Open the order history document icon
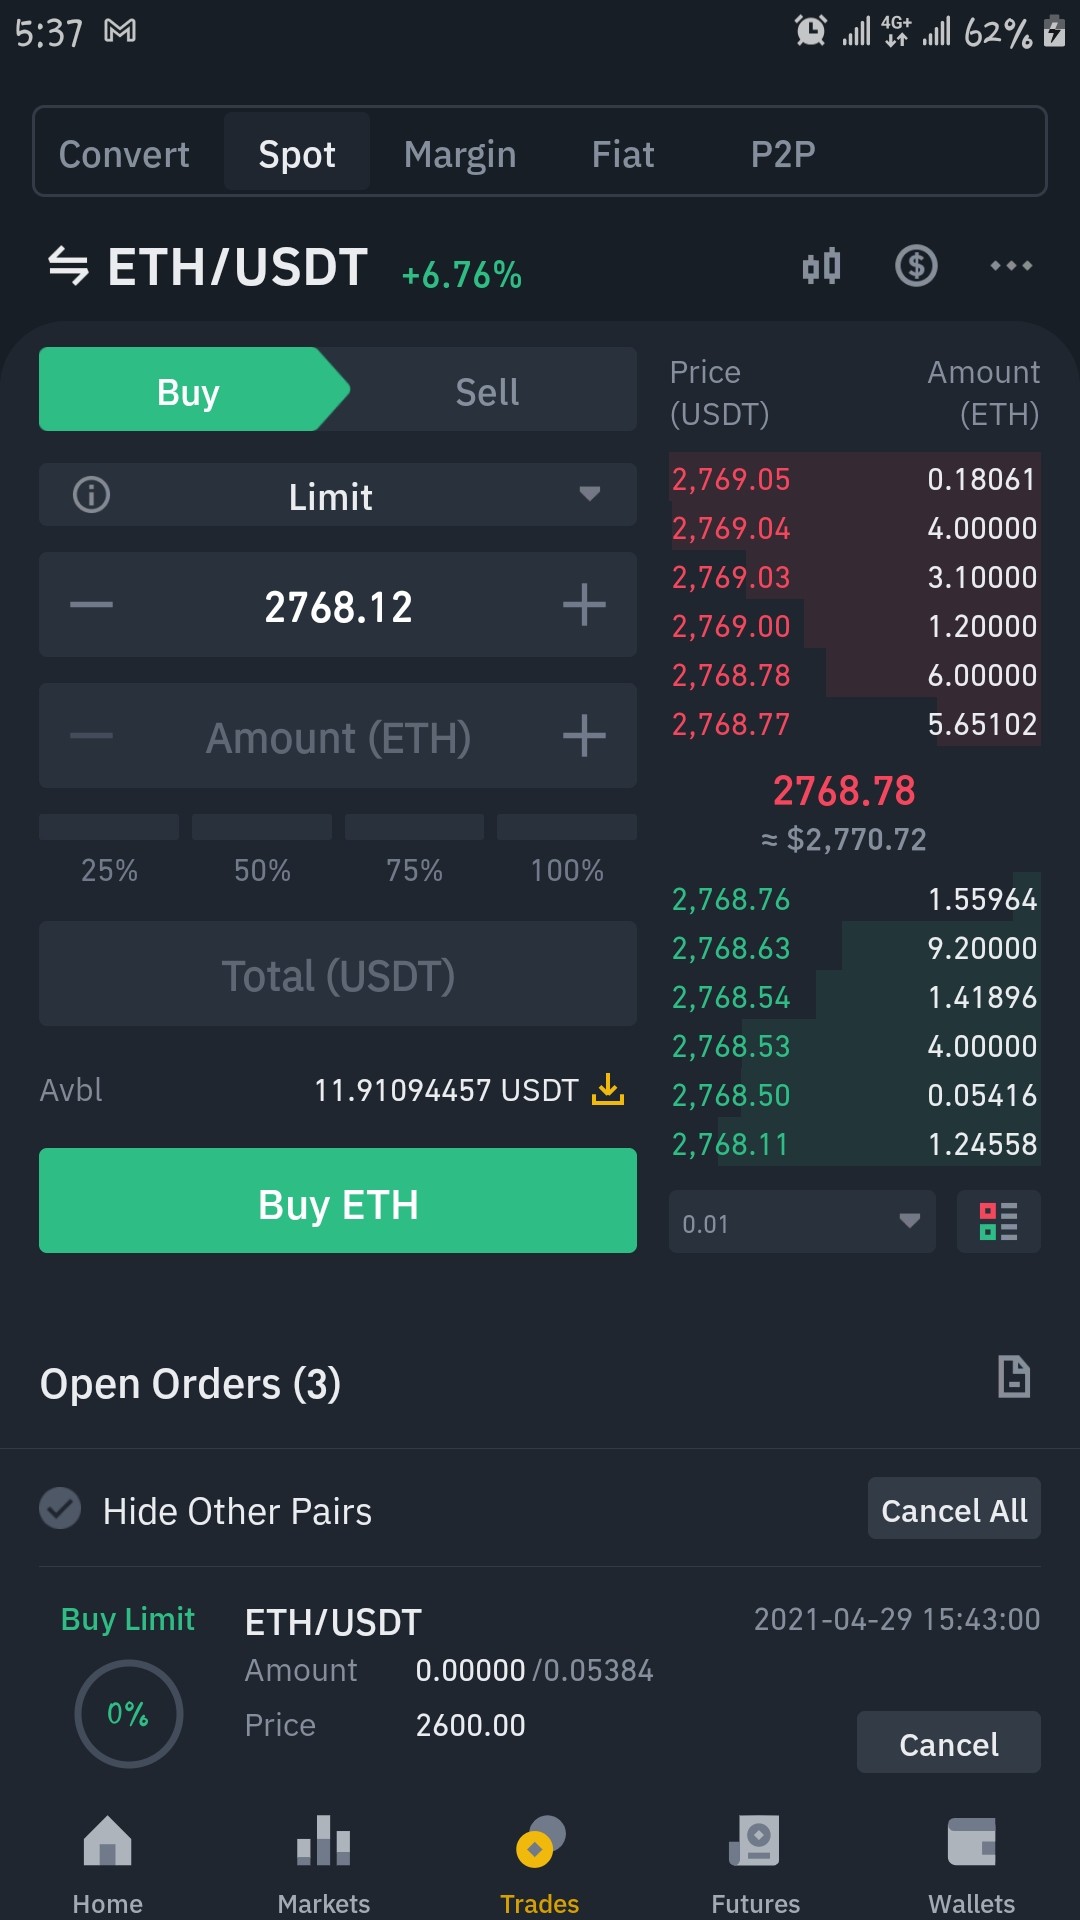This screenshot has width=1080, height=1920. 1014,1377
